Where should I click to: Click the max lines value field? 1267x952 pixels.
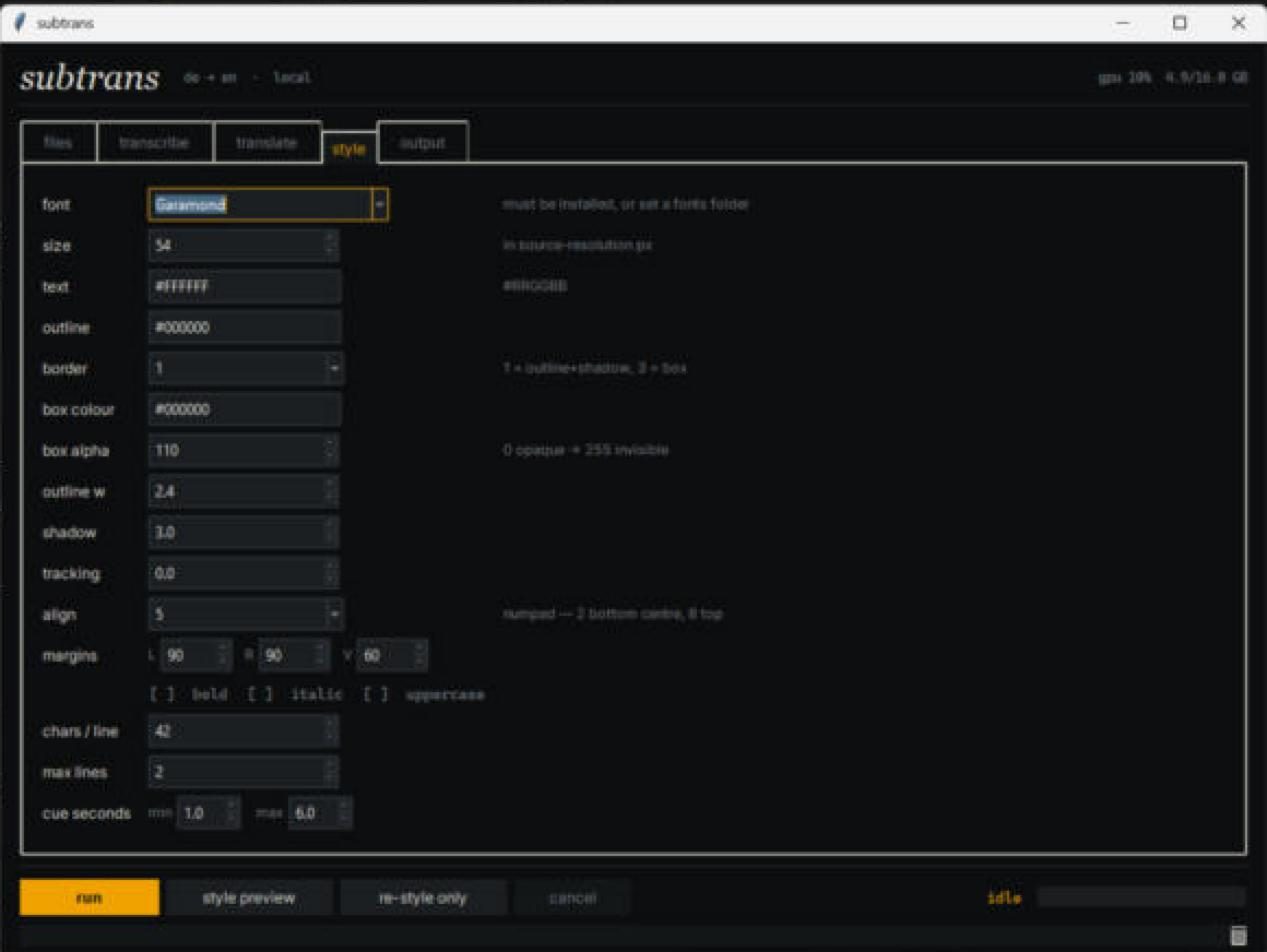click(244, 772)
